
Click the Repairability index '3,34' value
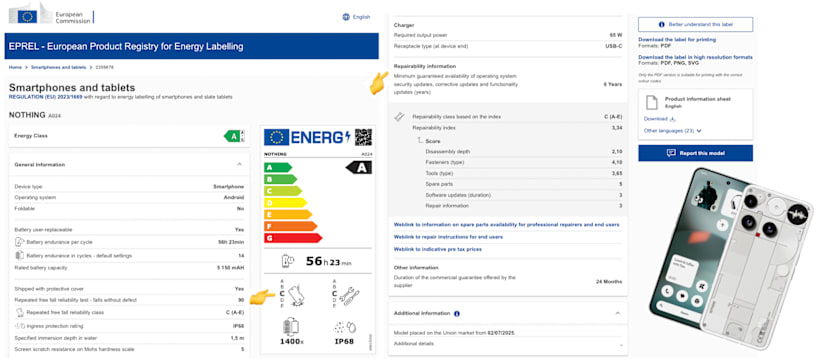point(616,128)
